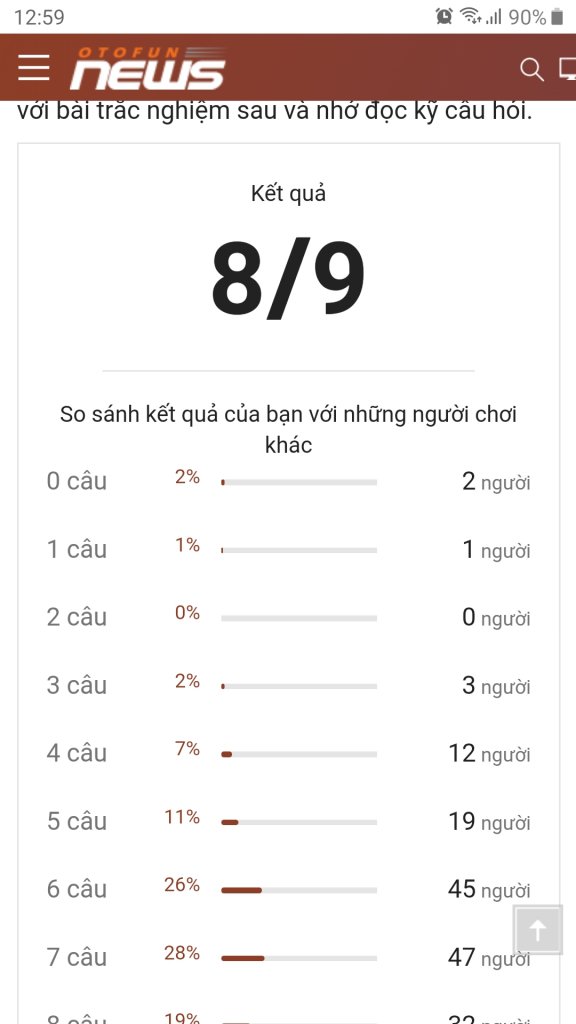This screenshot has height=1024, width=576.
Task: Tap the alarm icon in status bar
Action: (x=445, y=16)
